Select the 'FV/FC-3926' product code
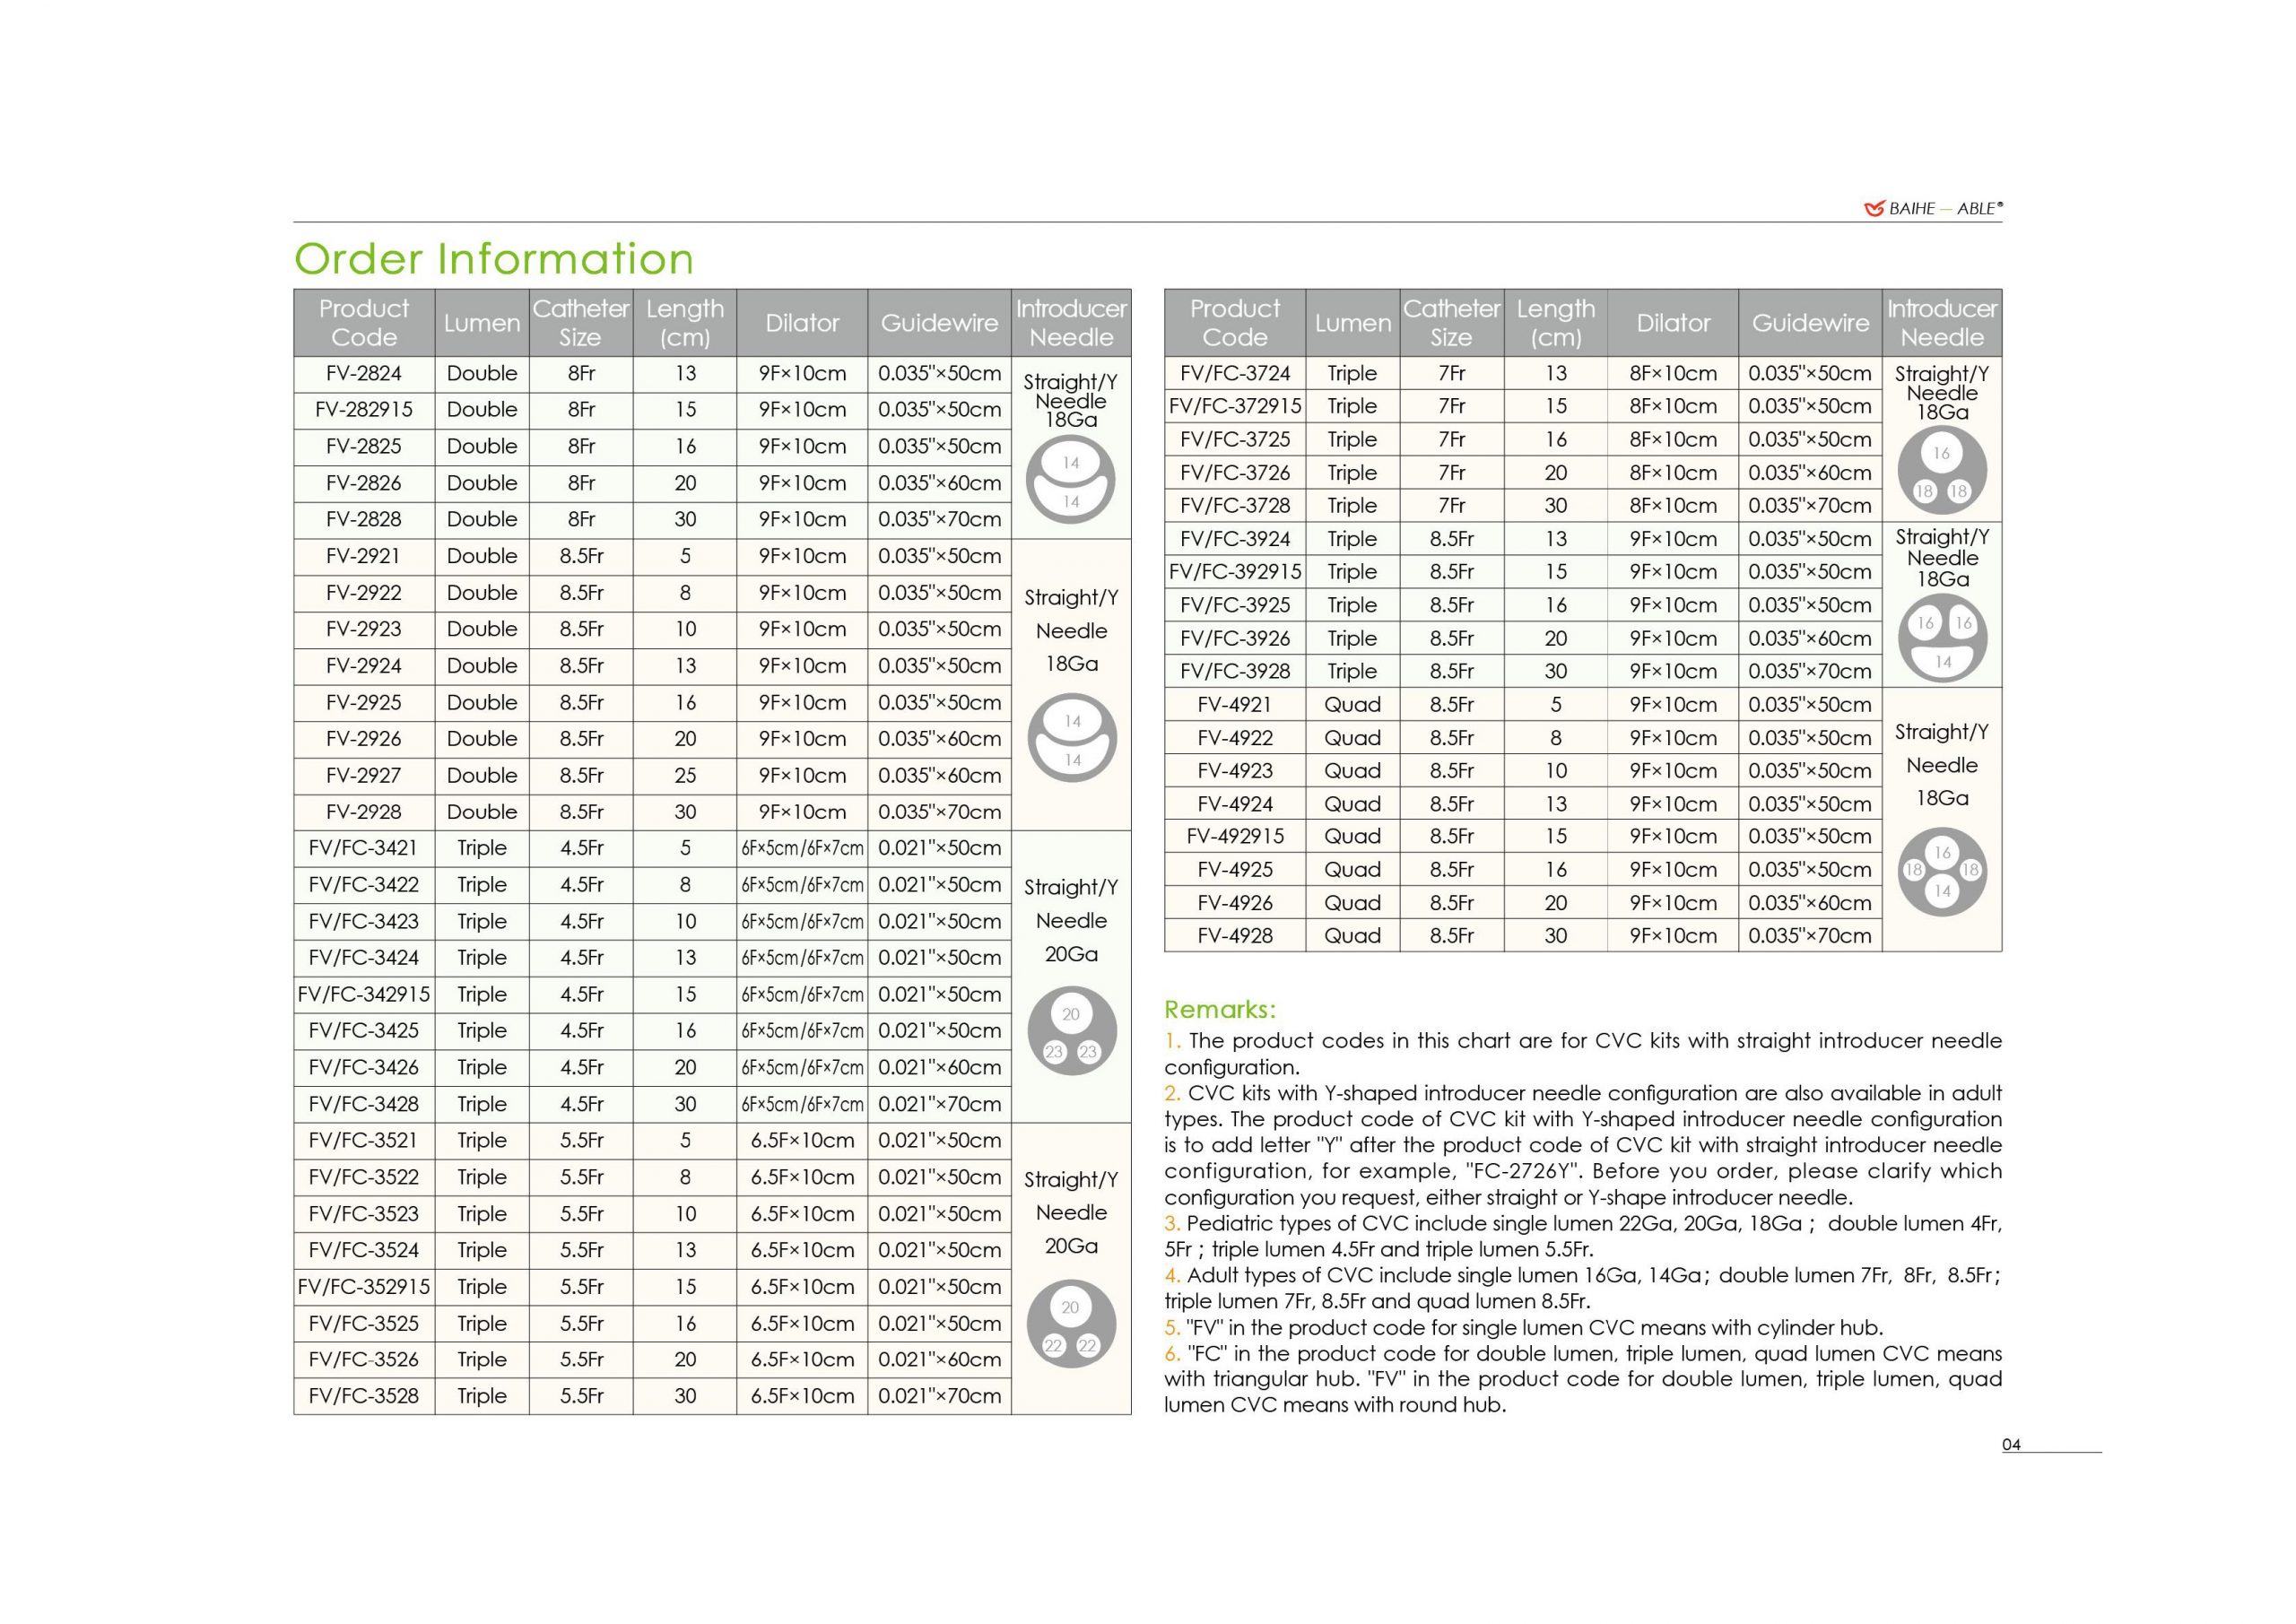The image size is (2296, 1624). 1235,638
